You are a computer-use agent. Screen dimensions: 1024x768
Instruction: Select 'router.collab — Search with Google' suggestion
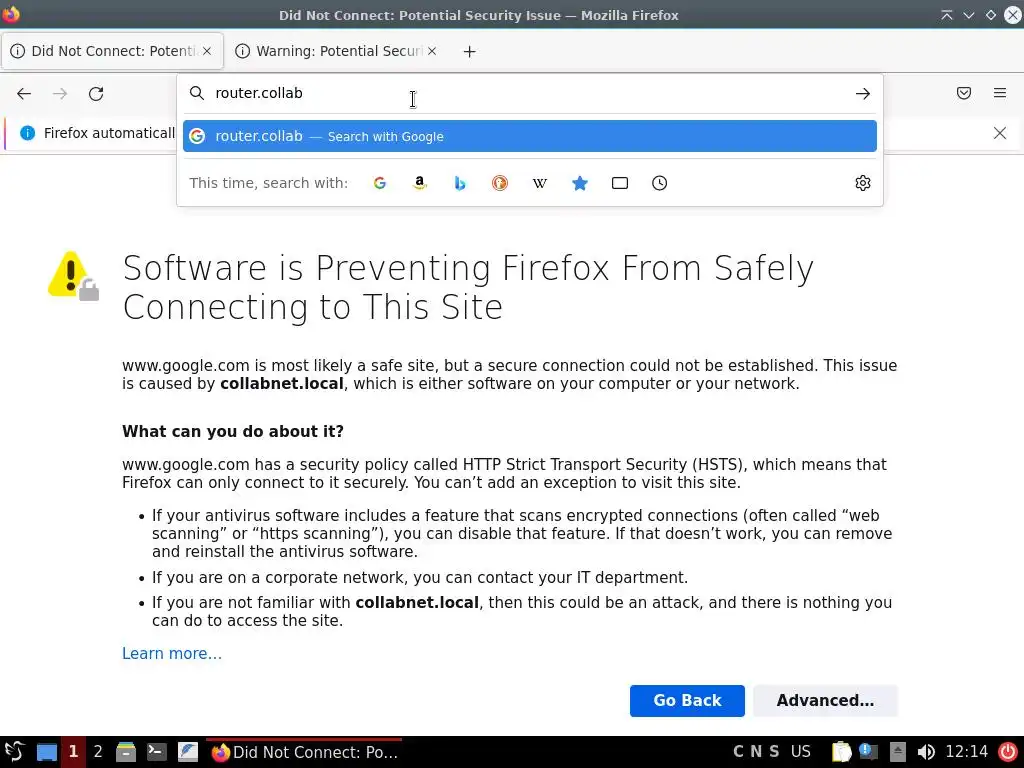click(530, 136)
